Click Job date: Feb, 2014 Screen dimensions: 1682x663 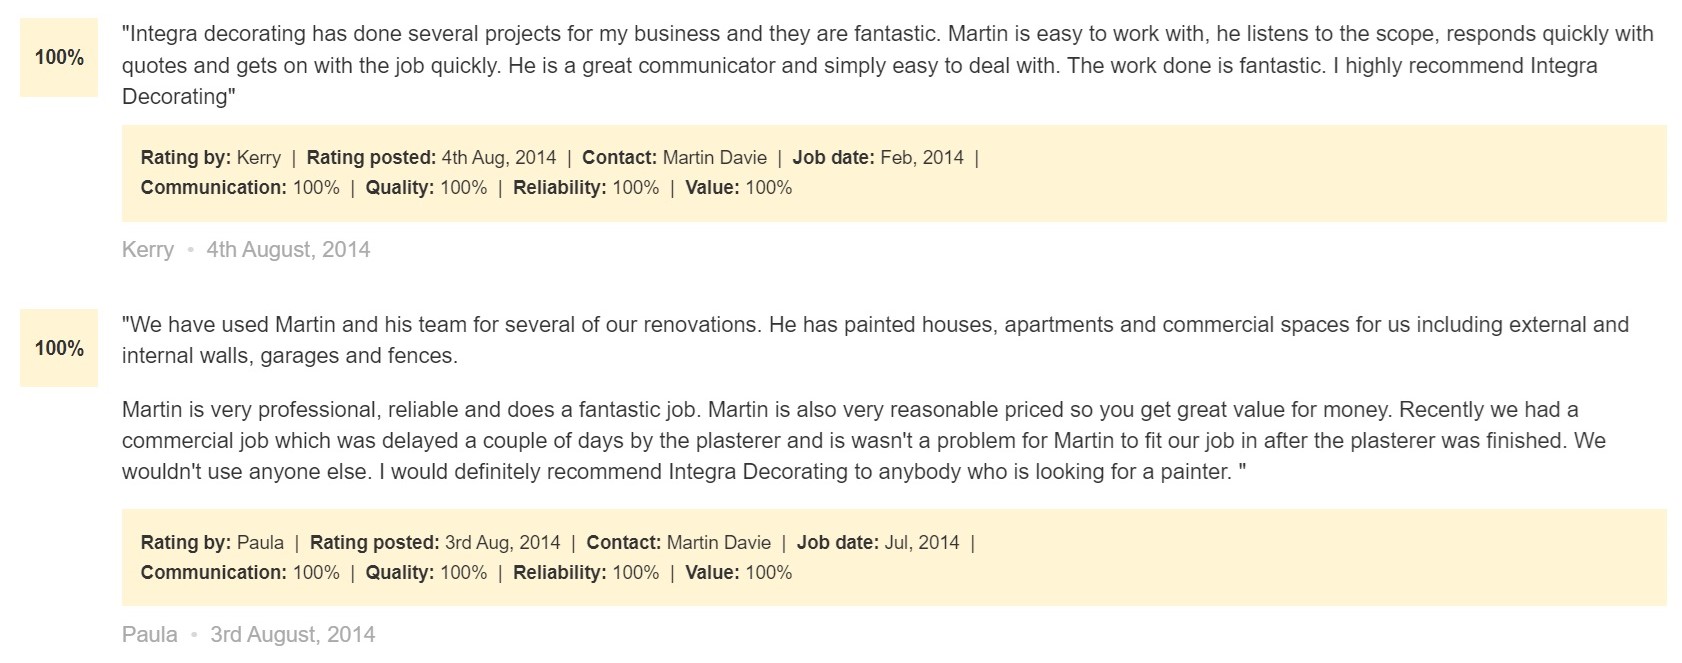878,157
